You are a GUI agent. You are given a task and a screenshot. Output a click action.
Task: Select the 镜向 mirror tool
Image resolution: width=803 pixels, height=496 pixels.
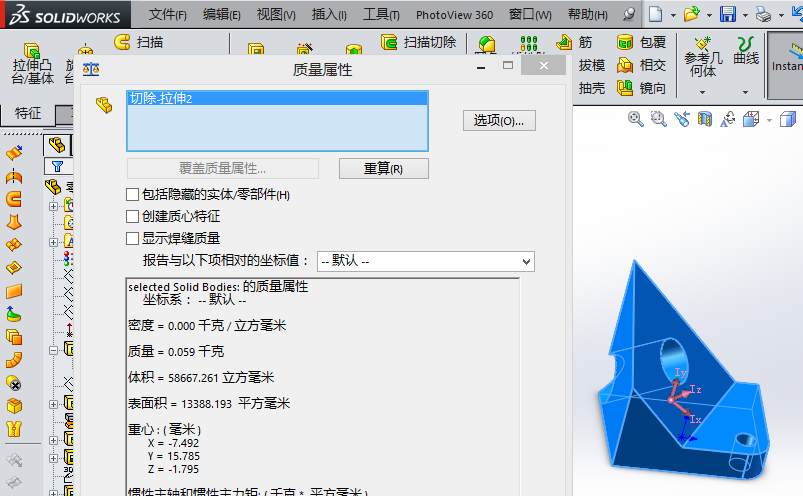point(626,88)
